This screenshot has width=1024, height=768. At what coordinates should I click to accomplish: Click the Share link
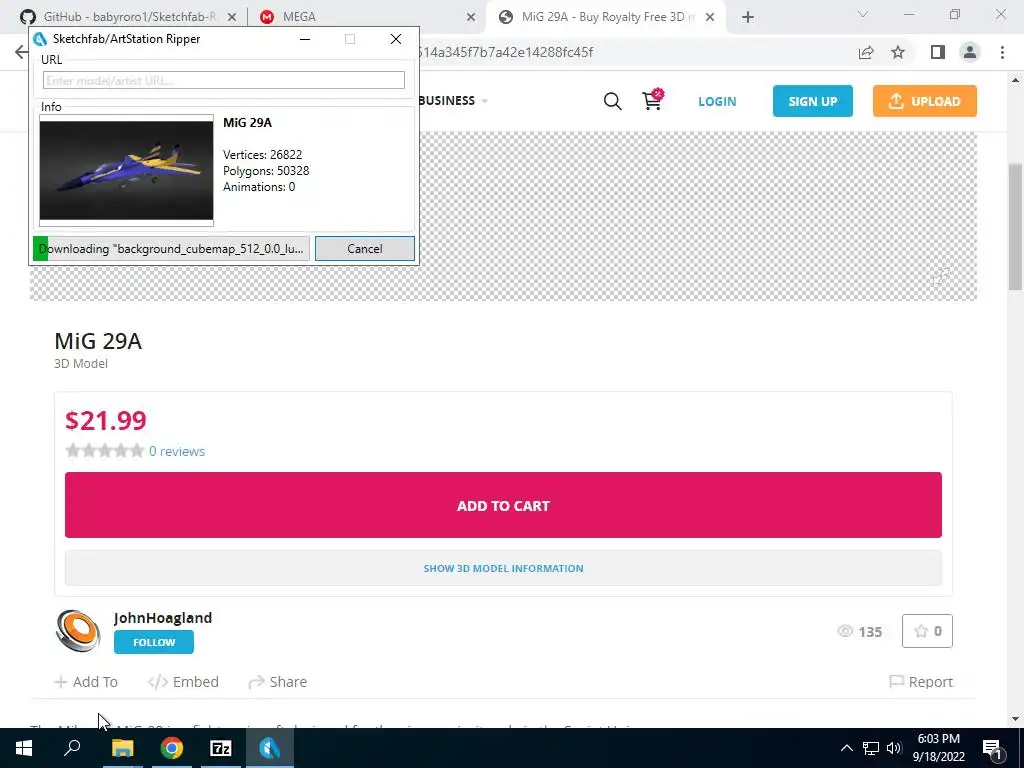[278, 682]
